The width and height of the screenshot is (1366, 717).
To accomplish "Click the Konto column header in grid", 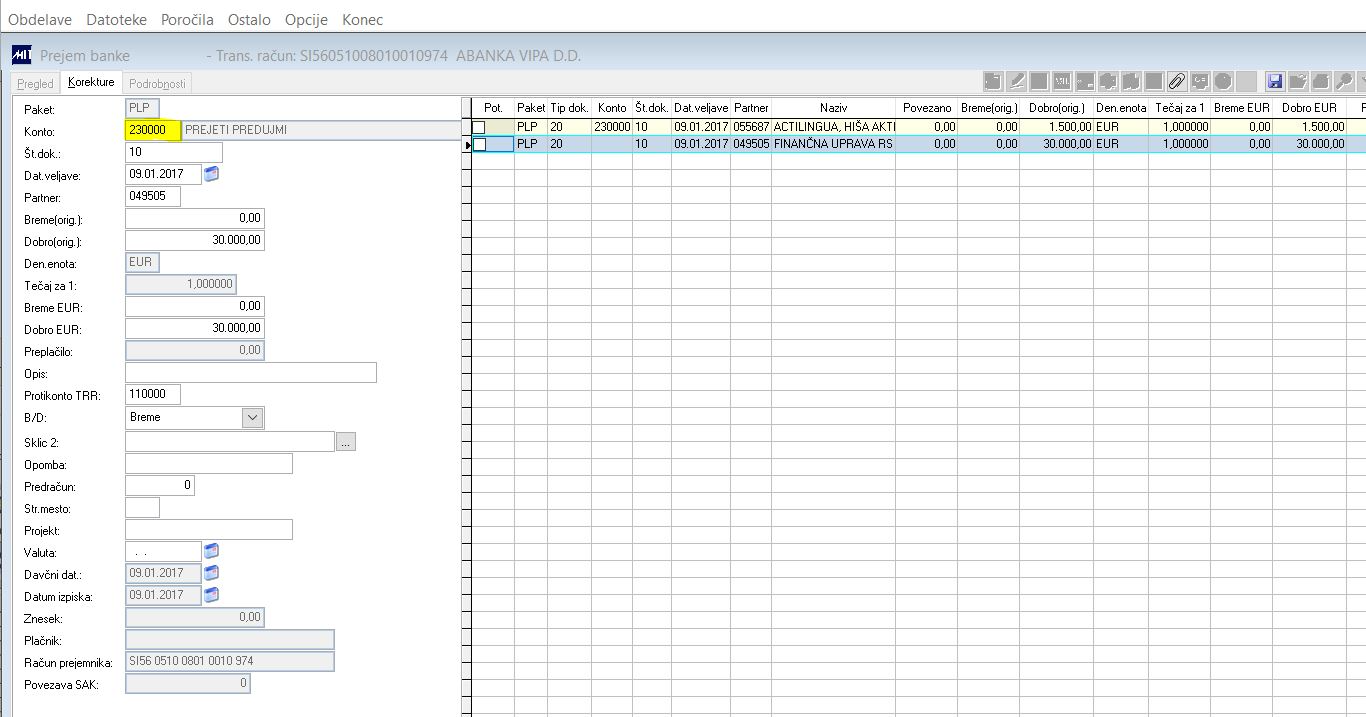I will click(x=612, y=108).
